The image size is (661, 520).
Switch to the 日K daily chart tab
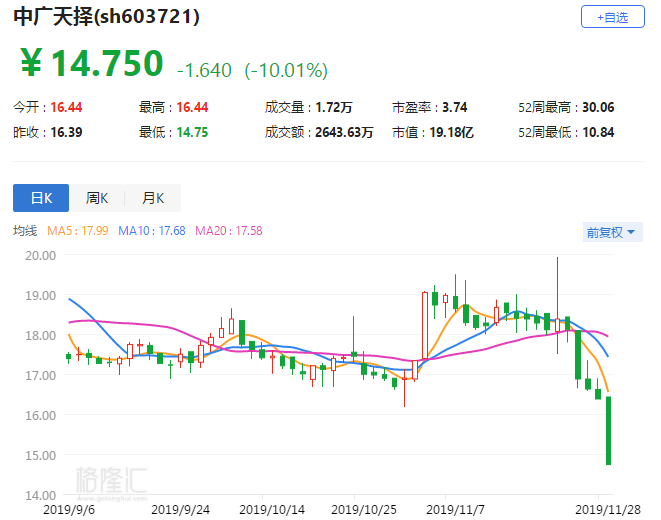41,198
